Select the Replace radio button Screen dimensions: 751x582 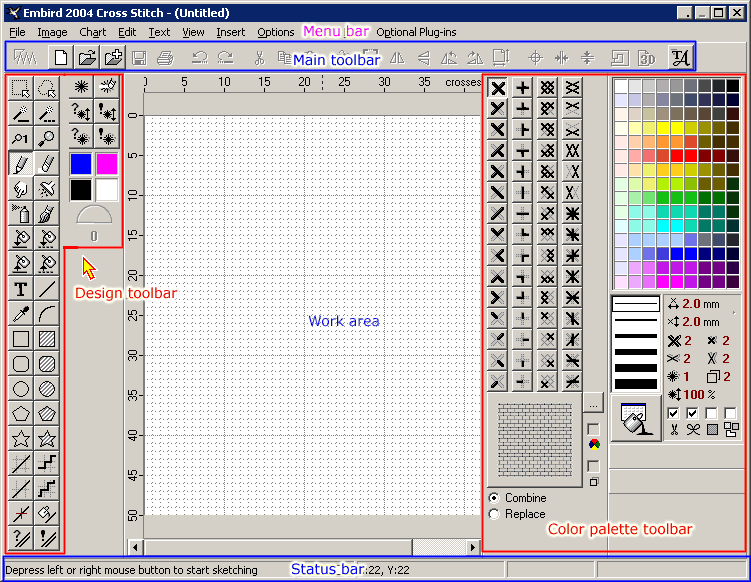[494, 514]
